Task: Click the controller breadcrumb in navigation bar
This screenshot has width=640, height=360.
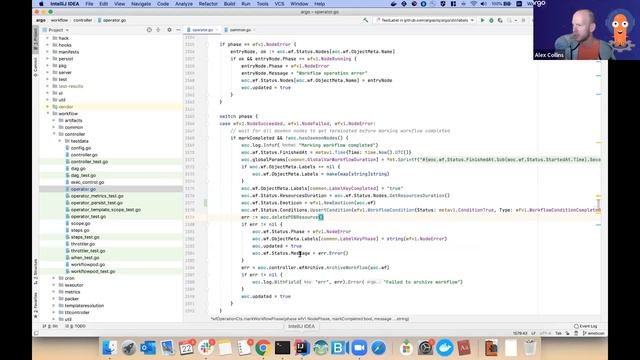Action: coord(82,20)
